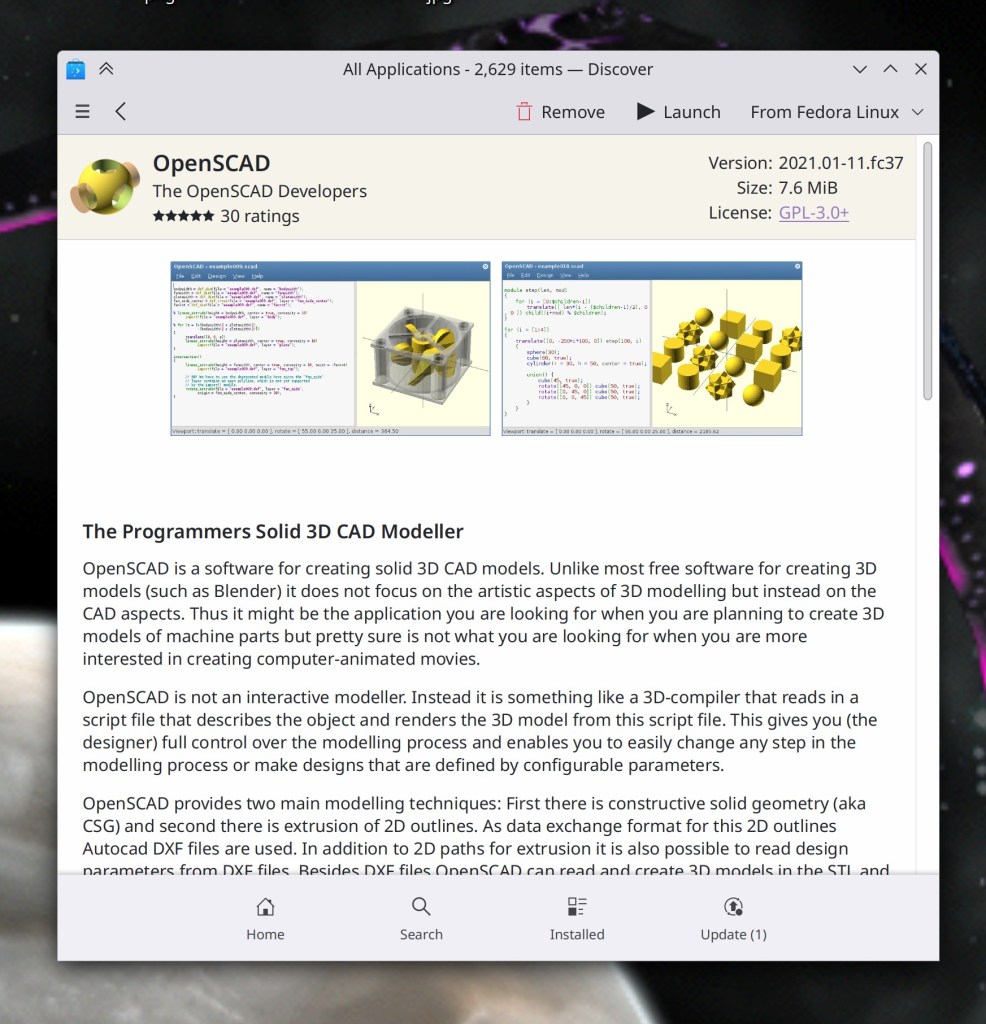Click the five-star rating display

[x=183, y=215]
